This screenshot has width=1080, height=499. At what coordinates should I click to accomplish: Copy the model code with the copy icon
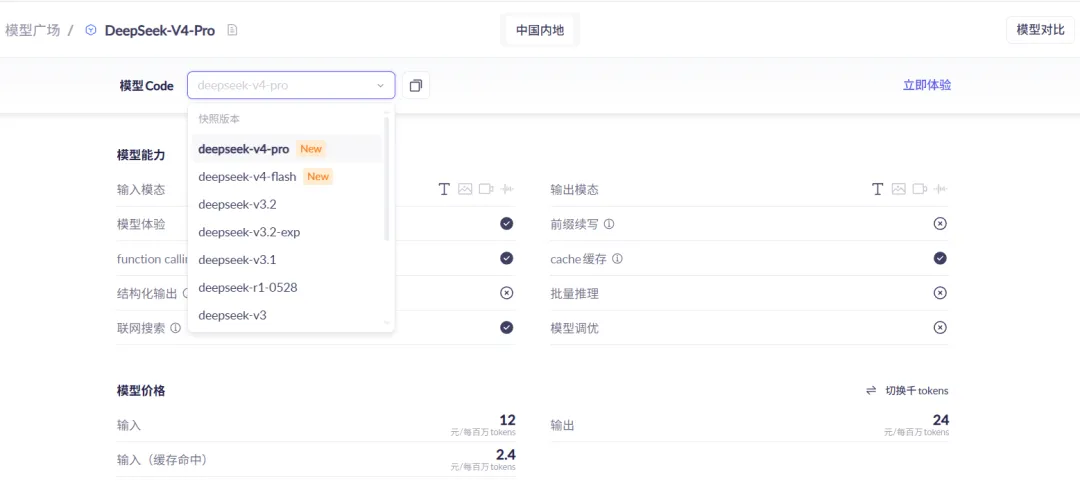tap(416, 85)
